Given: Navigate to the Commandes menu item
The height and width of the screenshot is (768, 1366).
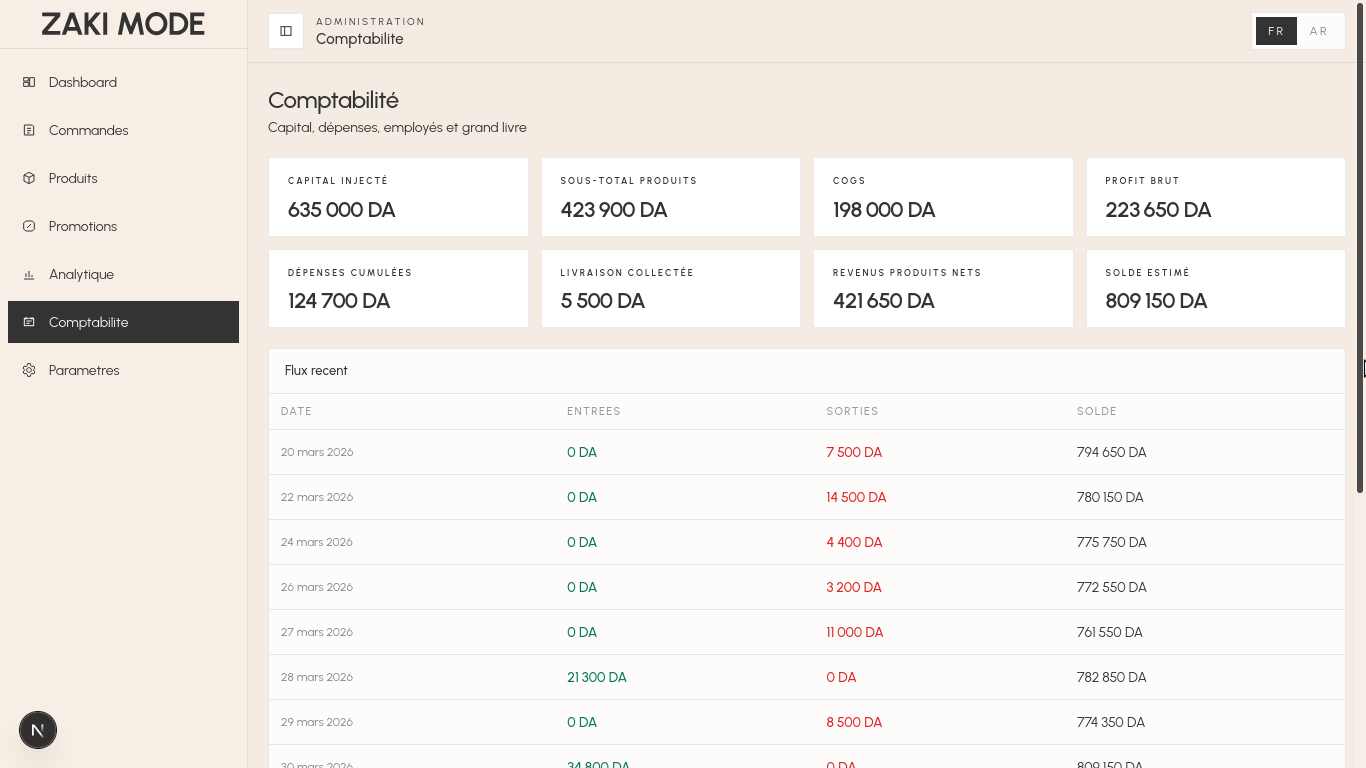Looking at the screenshot, I should [89, 130].
